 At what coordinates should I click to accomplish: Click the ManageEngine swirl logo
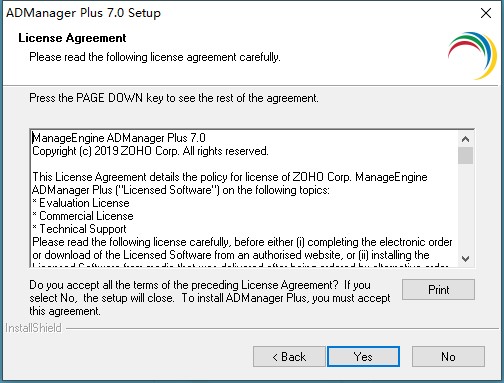[x=473, y=55]
